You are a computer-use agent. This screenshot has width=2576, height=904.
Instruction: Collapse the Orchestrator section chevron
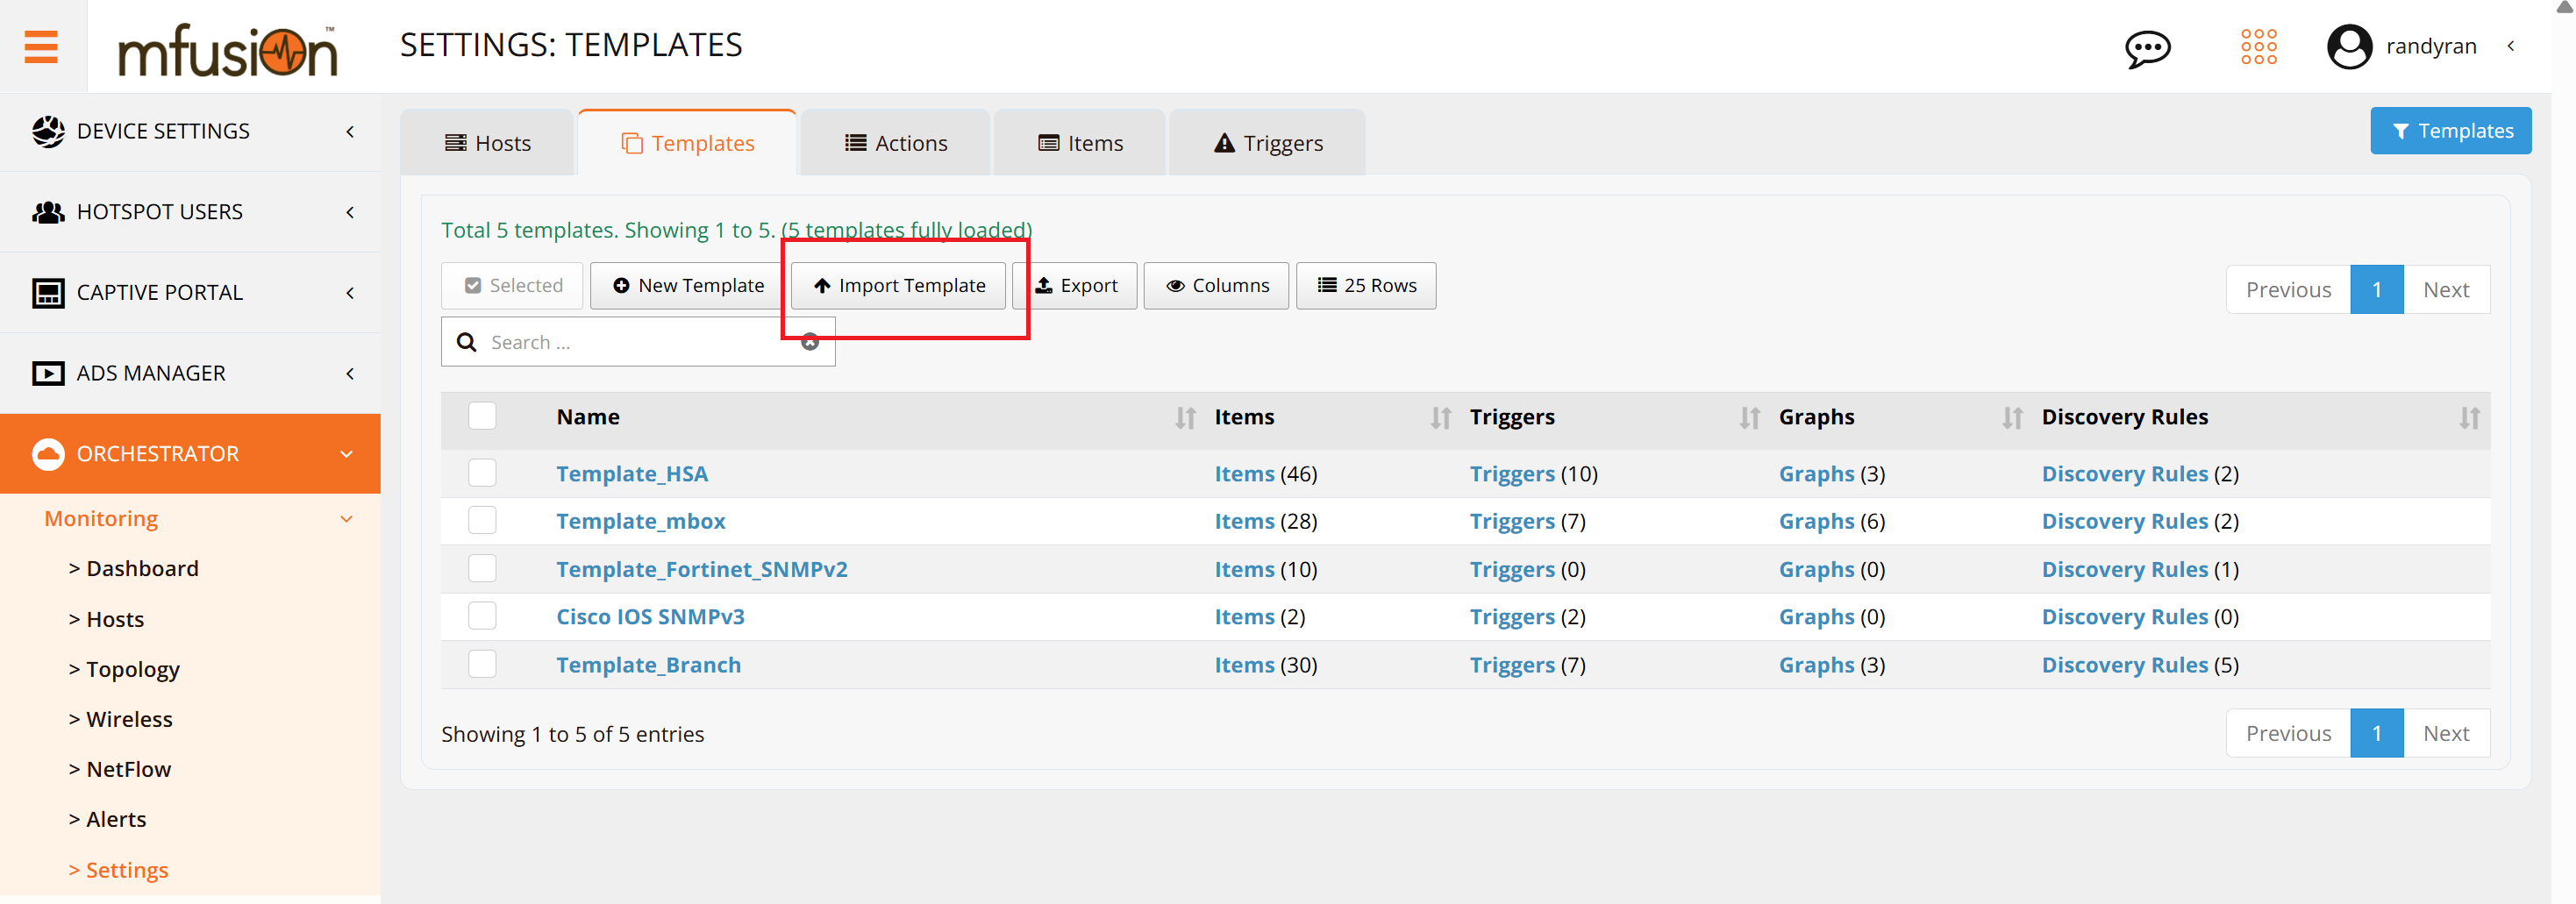tap(347, 454)
